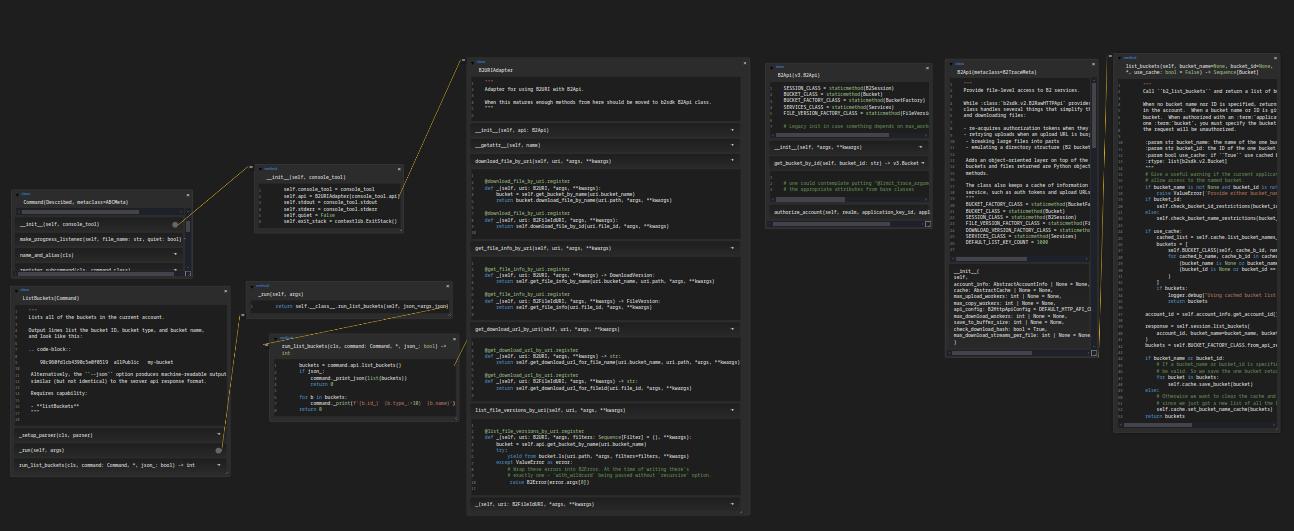
Task: Click resize handle of B2Api(v3.B2Api) node
Action: (x=928, y=224)
